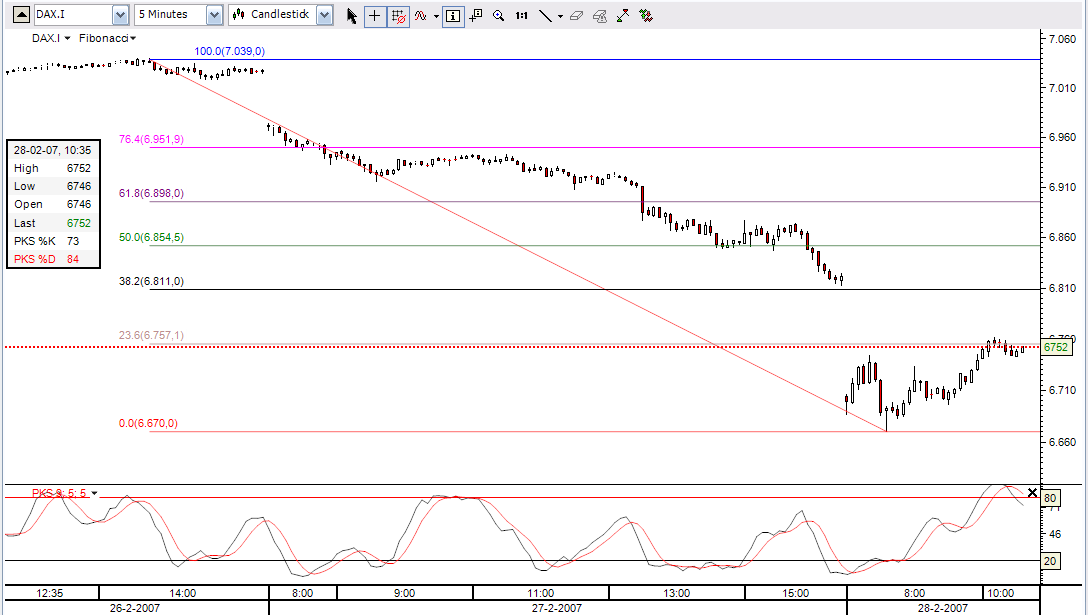Select the arrow pointer tool

[352, 15]
